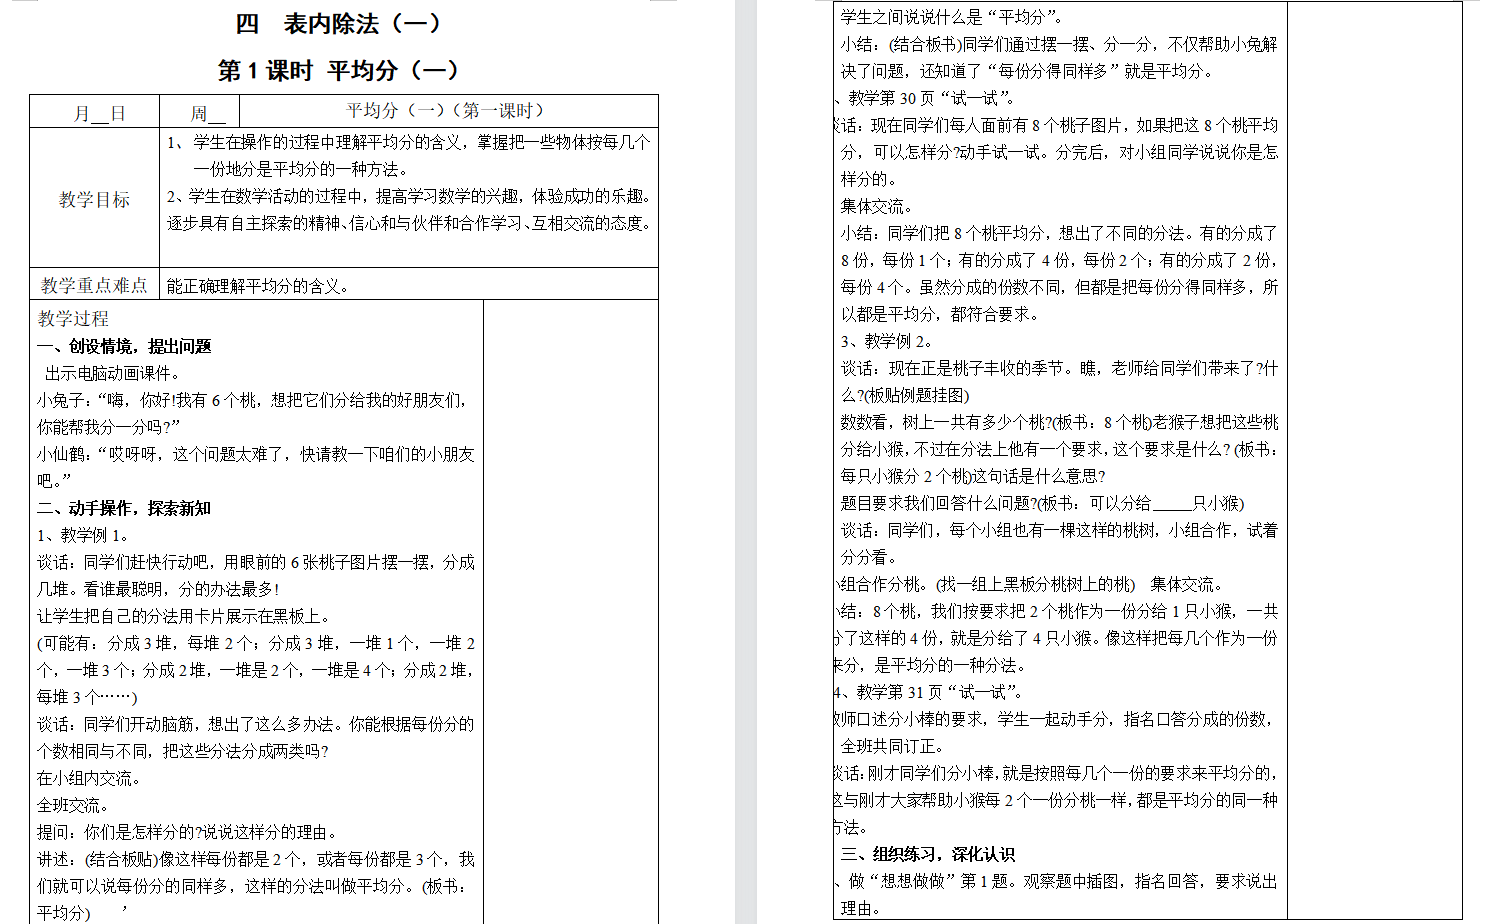The height and width of the screenshot is (924, 1498).
Task: Click the heading "四 表内除法（一）"
Action: pyautogui.click(x=339, y=24)
